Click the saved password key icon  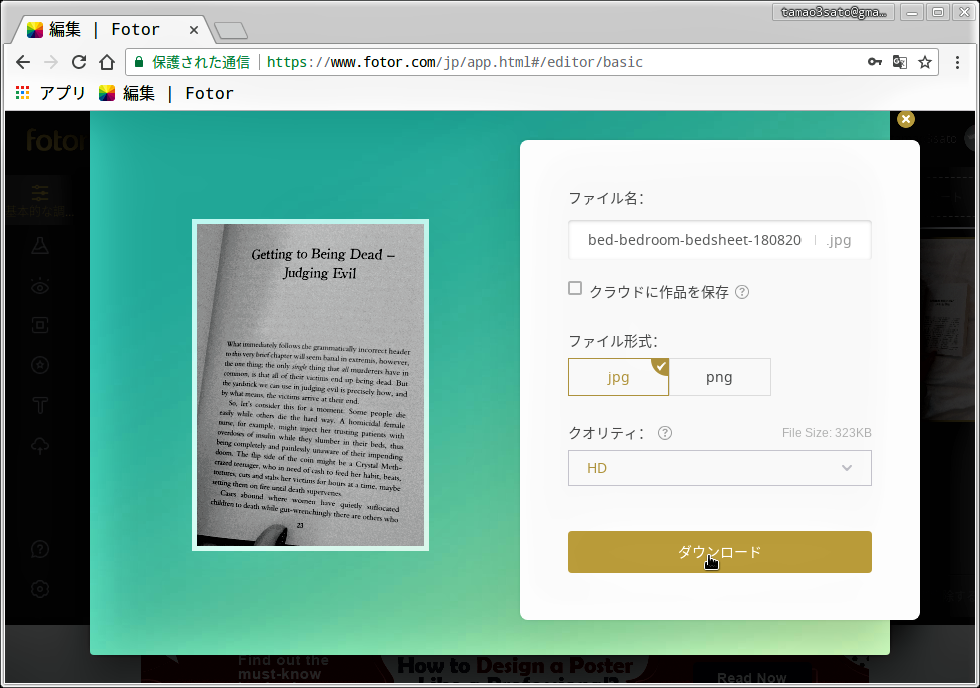(x=875, y=62)
